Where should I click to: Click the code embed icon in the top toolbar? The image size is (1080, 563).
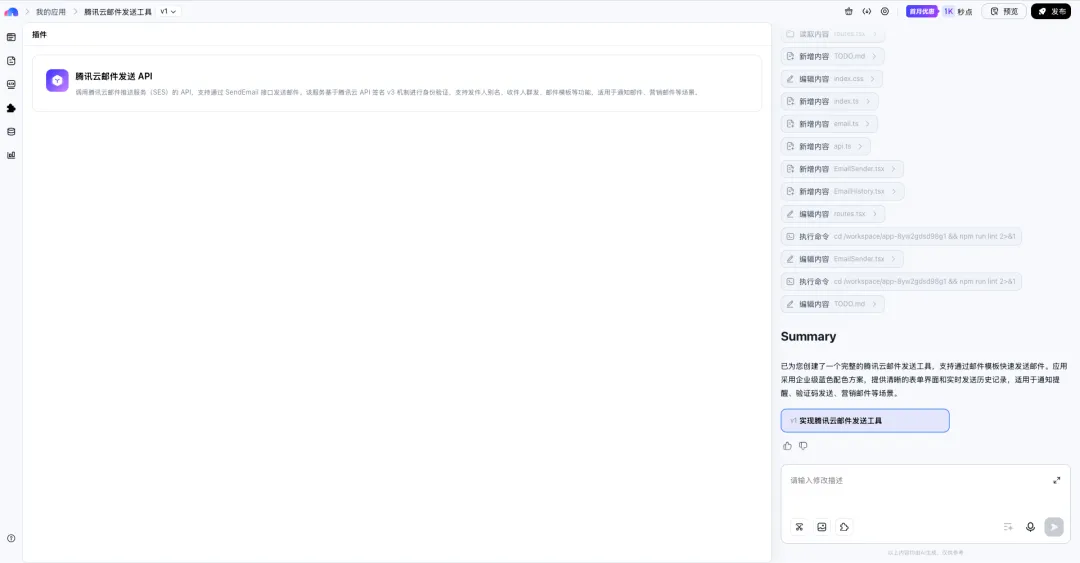click(866, 11)
